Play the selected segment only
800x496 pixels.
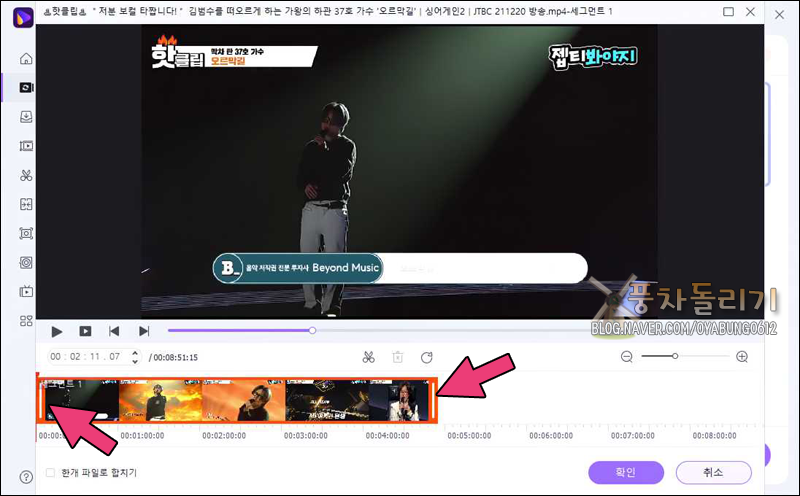pyautogui.click(x=85, y=332)
